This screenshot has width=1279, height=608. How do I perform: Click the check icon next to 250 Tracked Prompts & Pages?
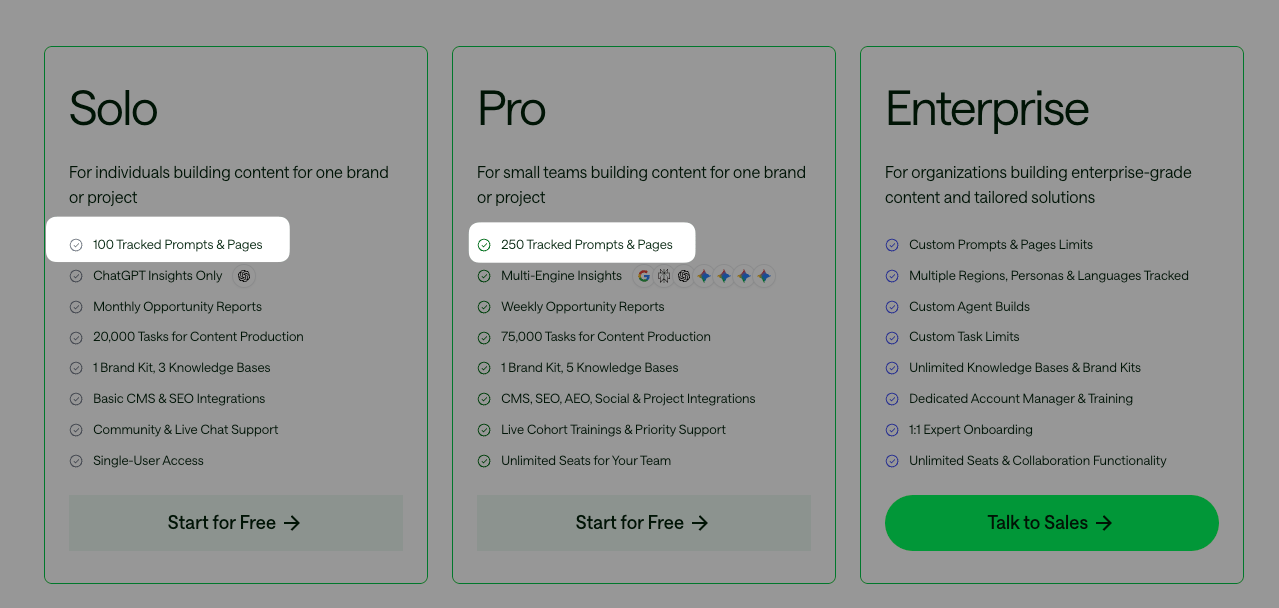tap(484, 245)
